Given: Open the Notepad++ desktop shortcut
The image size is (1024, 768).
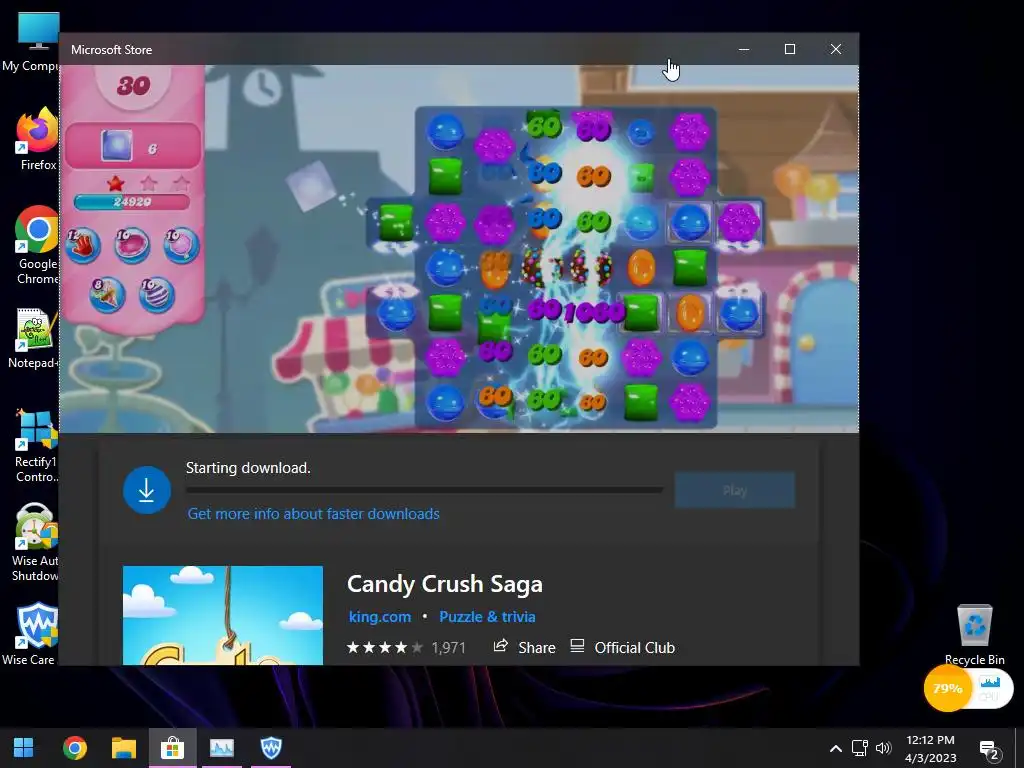Looking at the screenshot, I should tap(34, 338).
